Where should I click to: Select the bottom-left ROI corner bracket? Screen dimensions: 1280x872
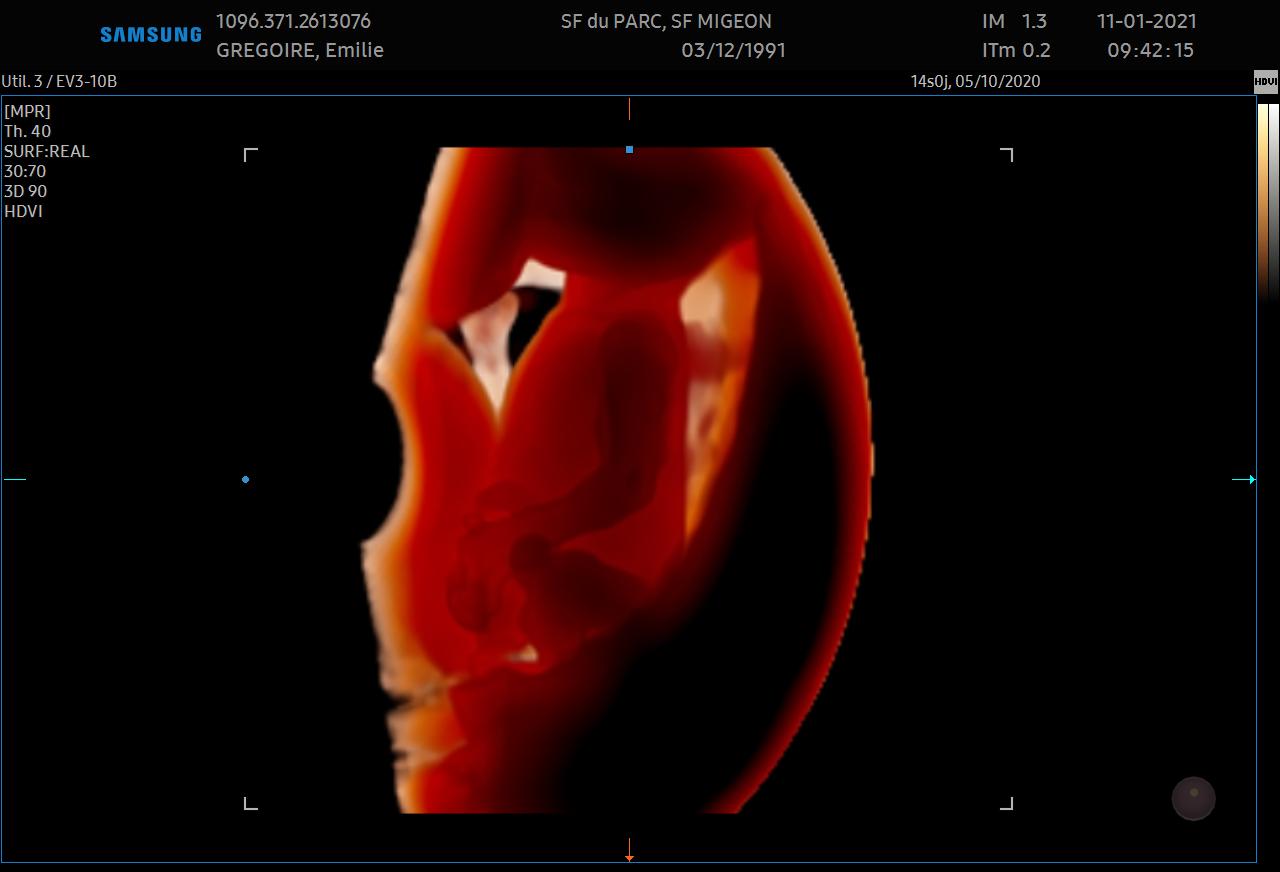tap(251, 803)
